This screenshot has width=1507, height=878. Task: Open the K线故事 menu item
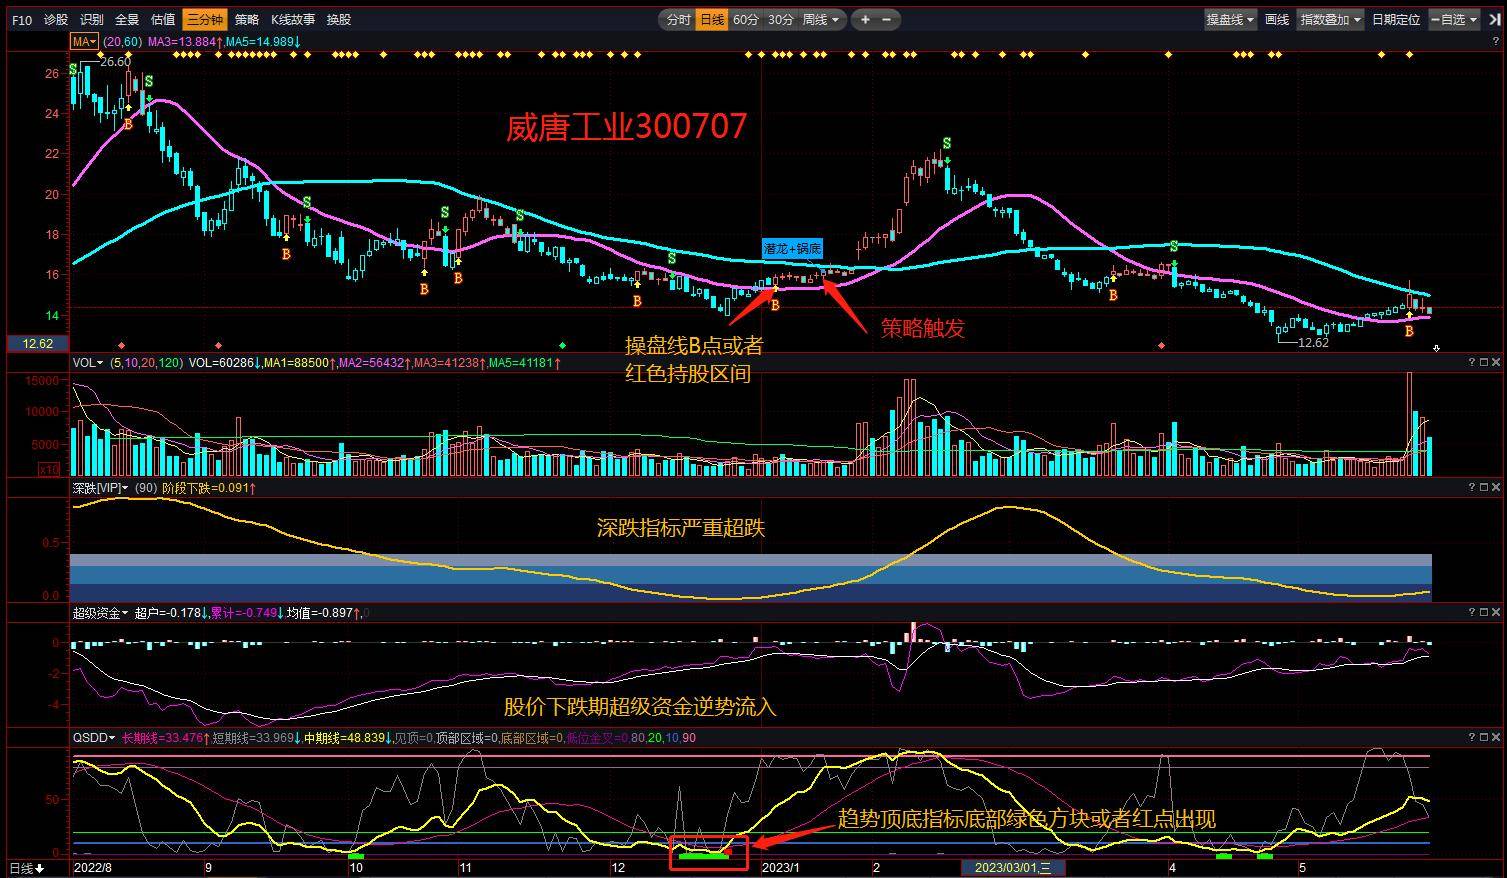293,19
